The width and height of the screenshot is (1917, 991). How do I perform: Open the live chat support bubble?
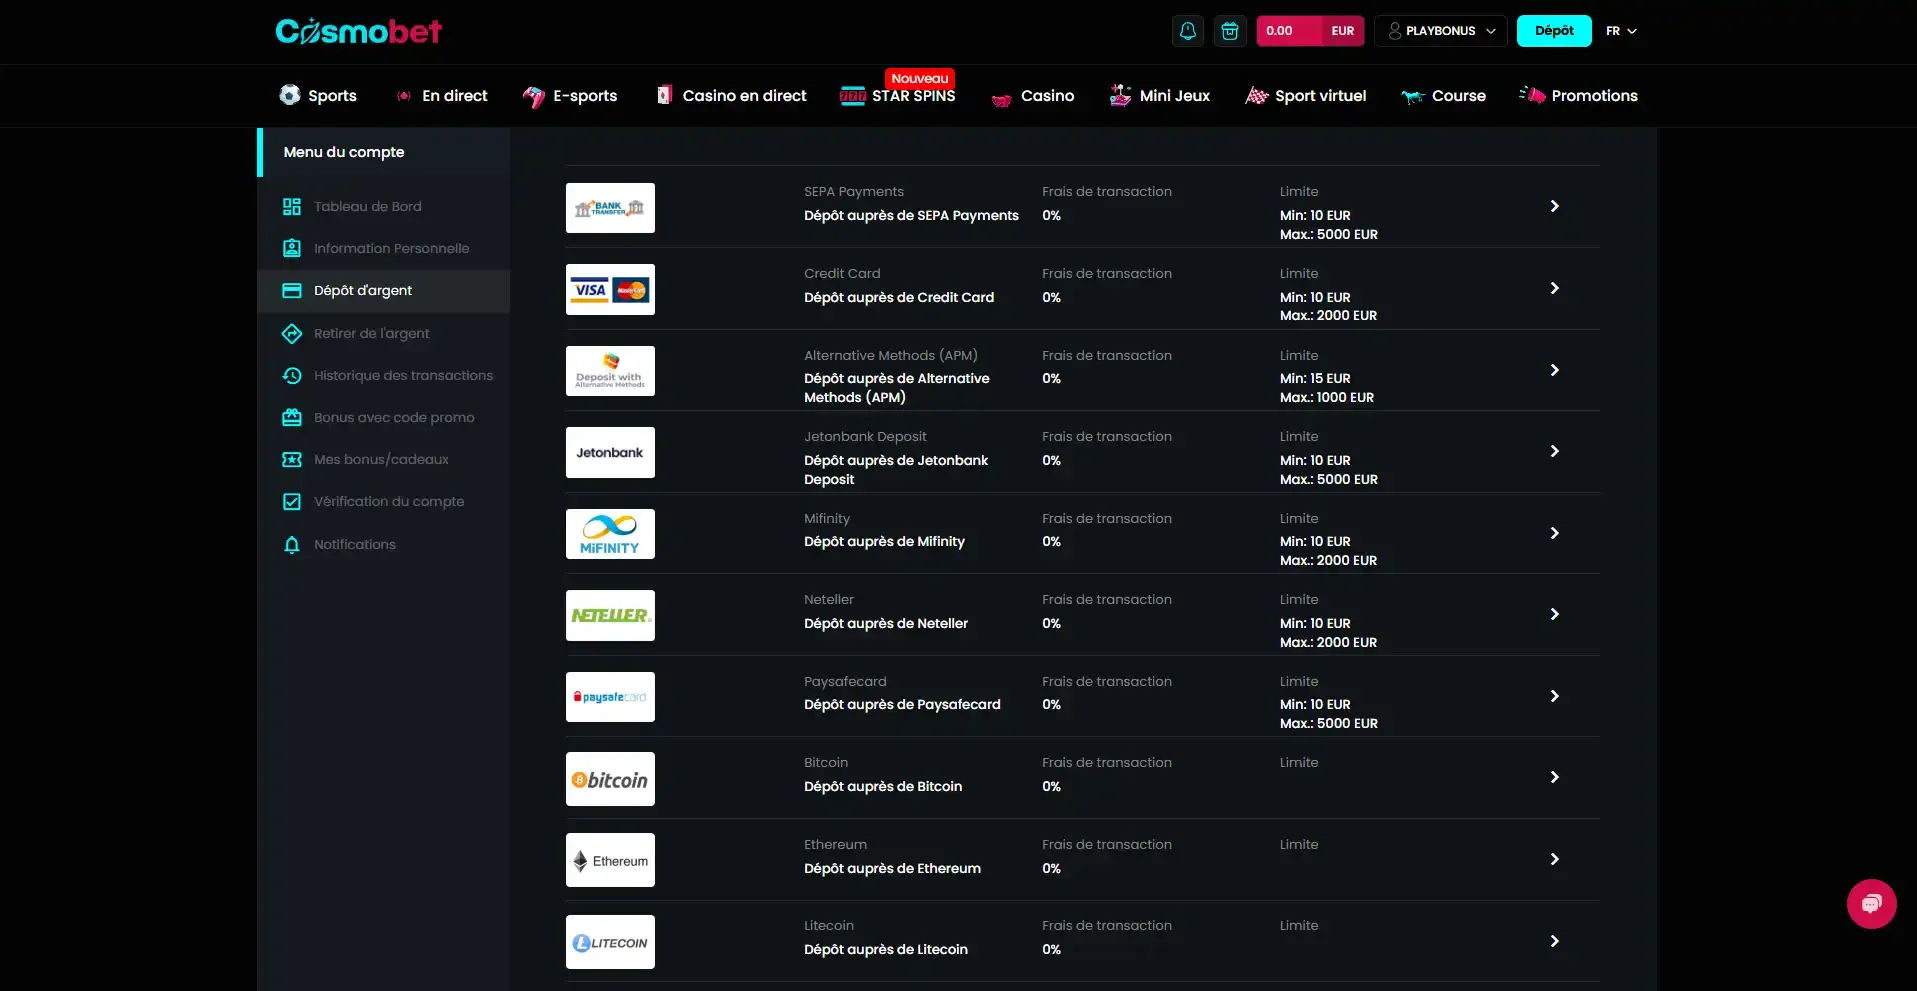1871,904
